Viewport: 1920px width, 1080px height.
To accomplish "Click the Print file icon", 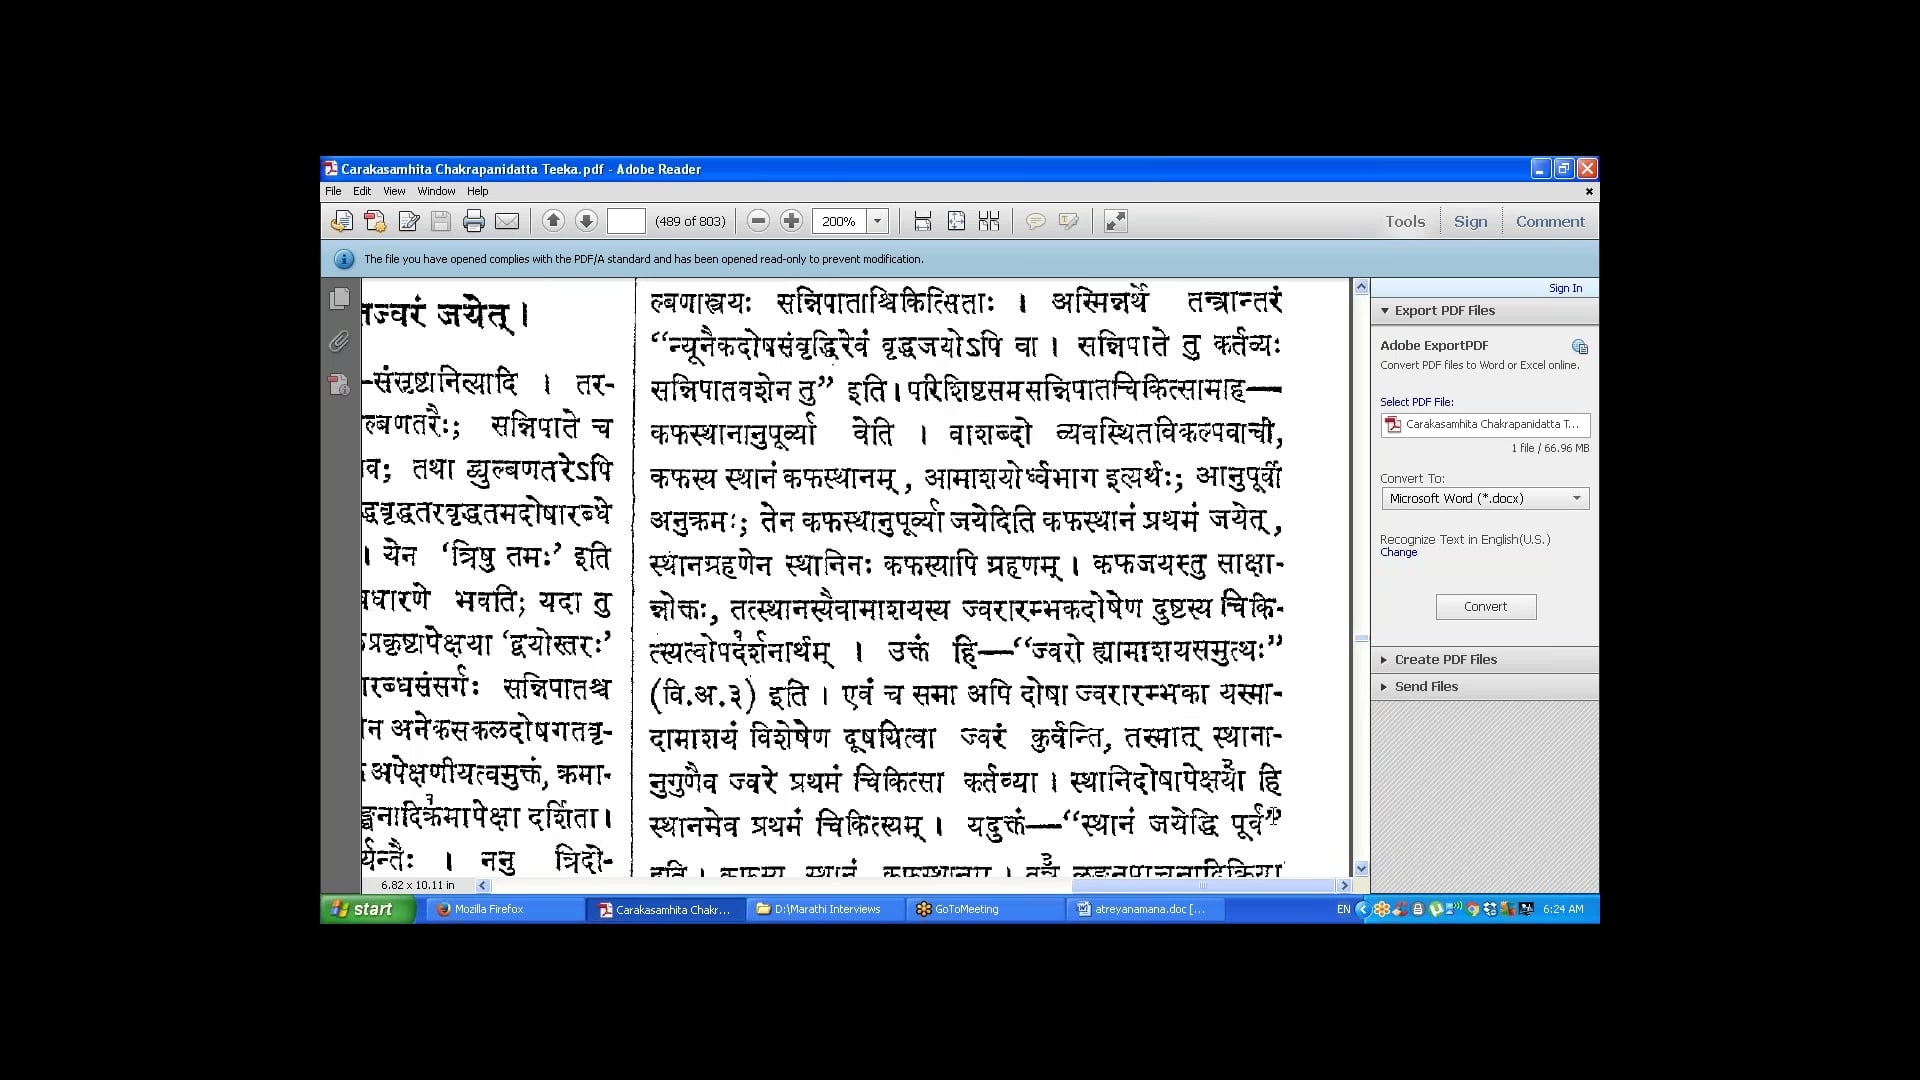I will [x=474, y=221].
